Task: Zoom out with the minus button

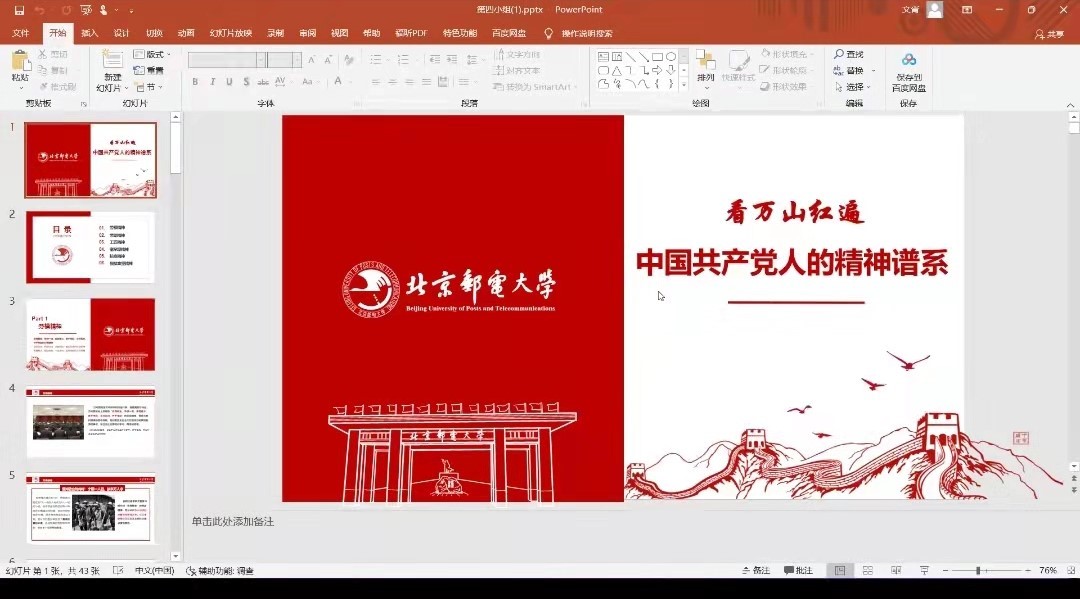Action: click(946, 570)
